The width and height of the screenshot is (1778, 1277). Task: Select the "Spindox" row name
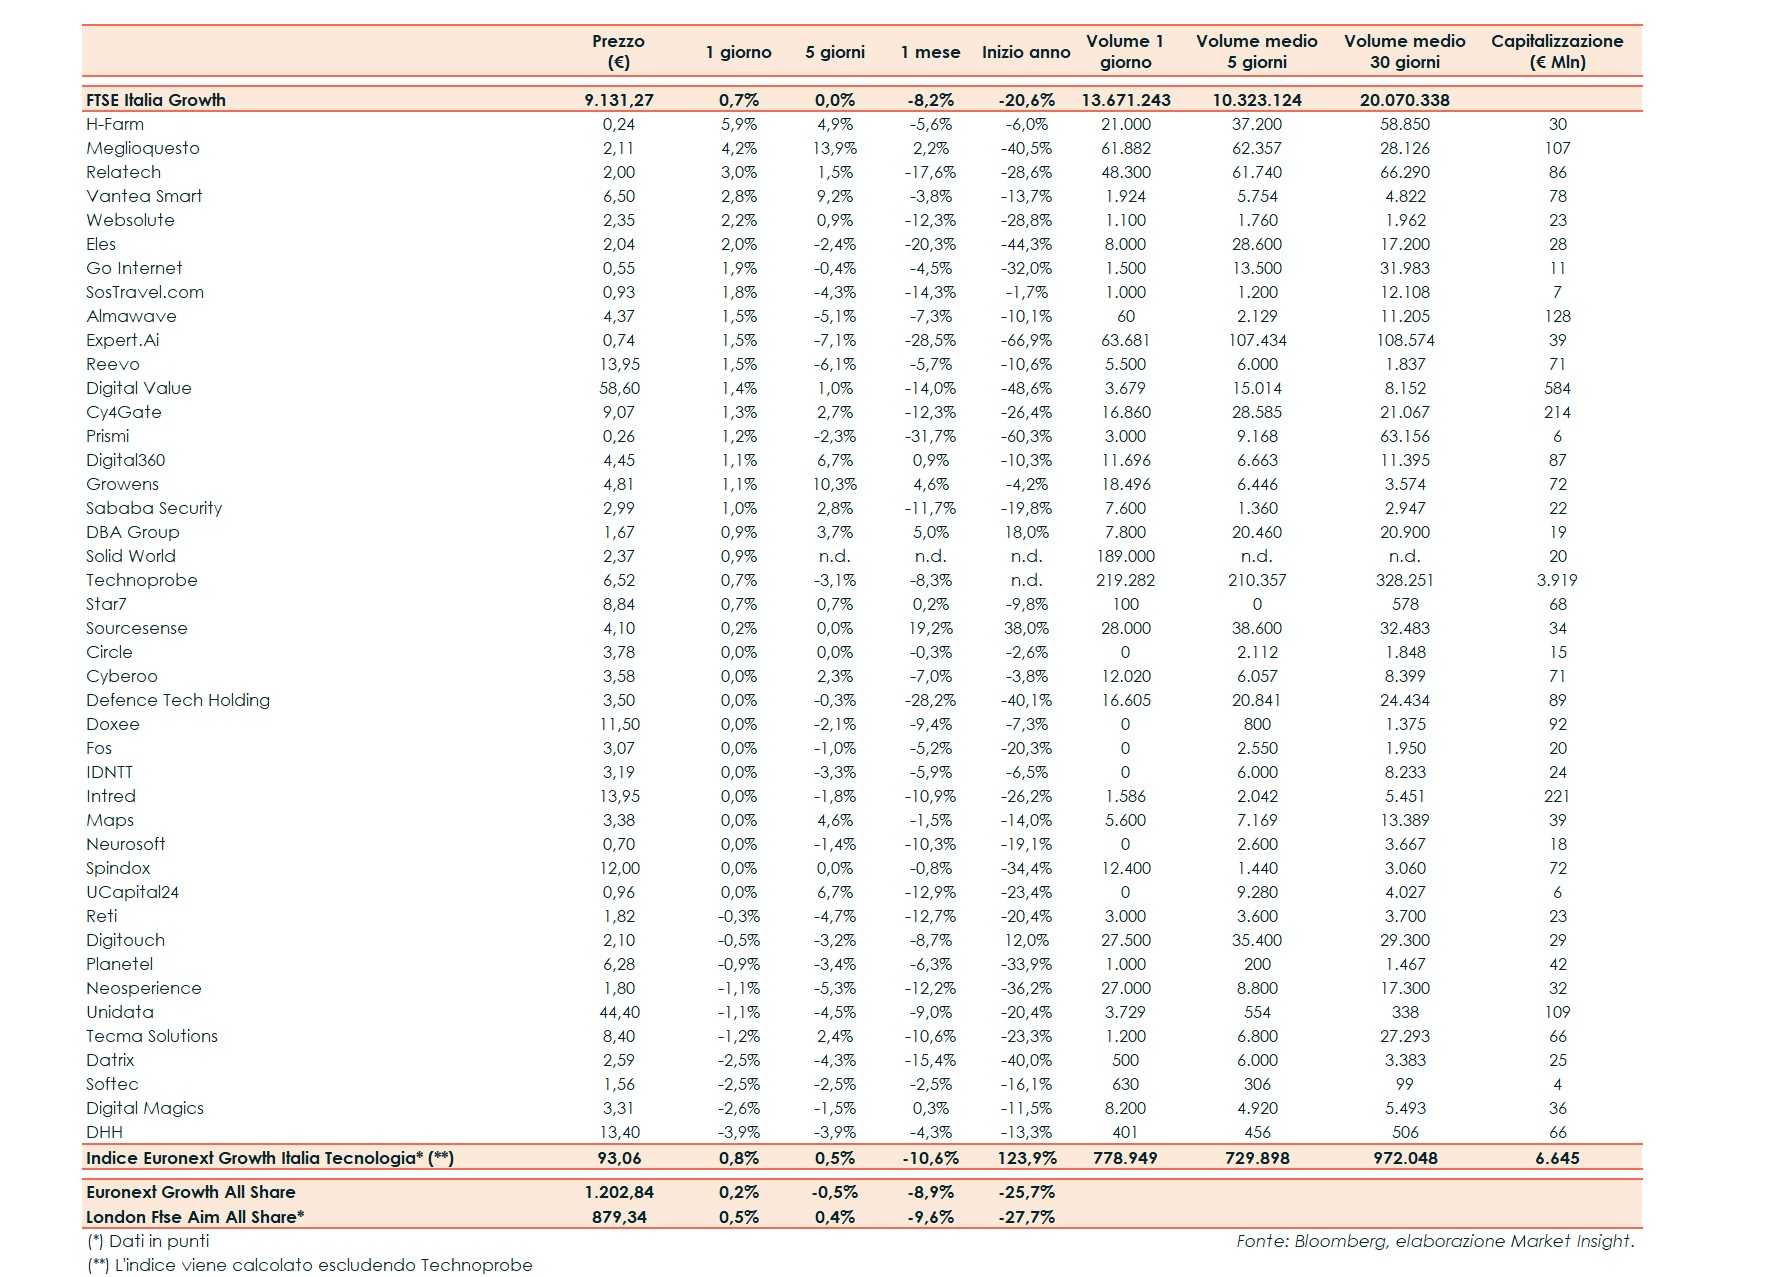(x=118, y=868)
